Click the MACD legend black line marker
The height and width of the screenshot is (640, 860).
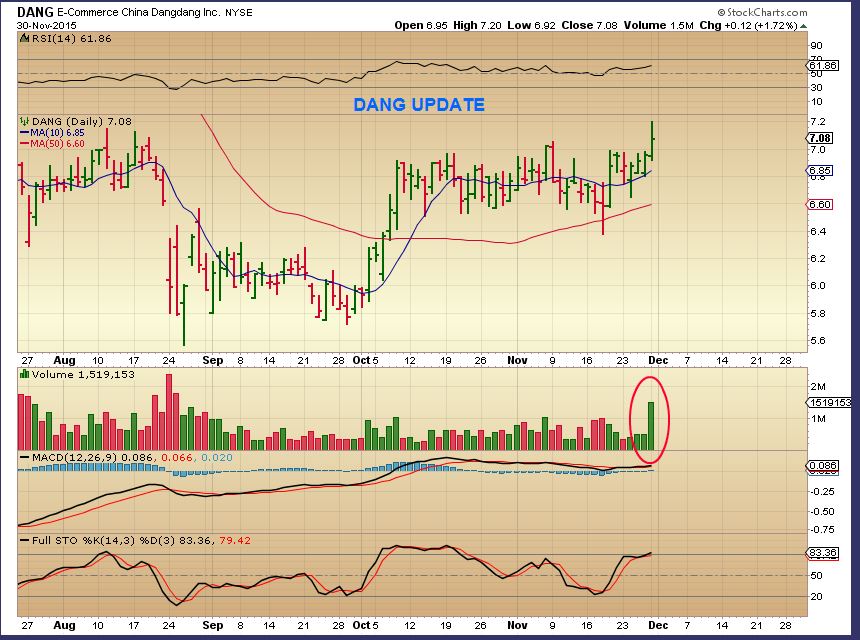point(25,457)
